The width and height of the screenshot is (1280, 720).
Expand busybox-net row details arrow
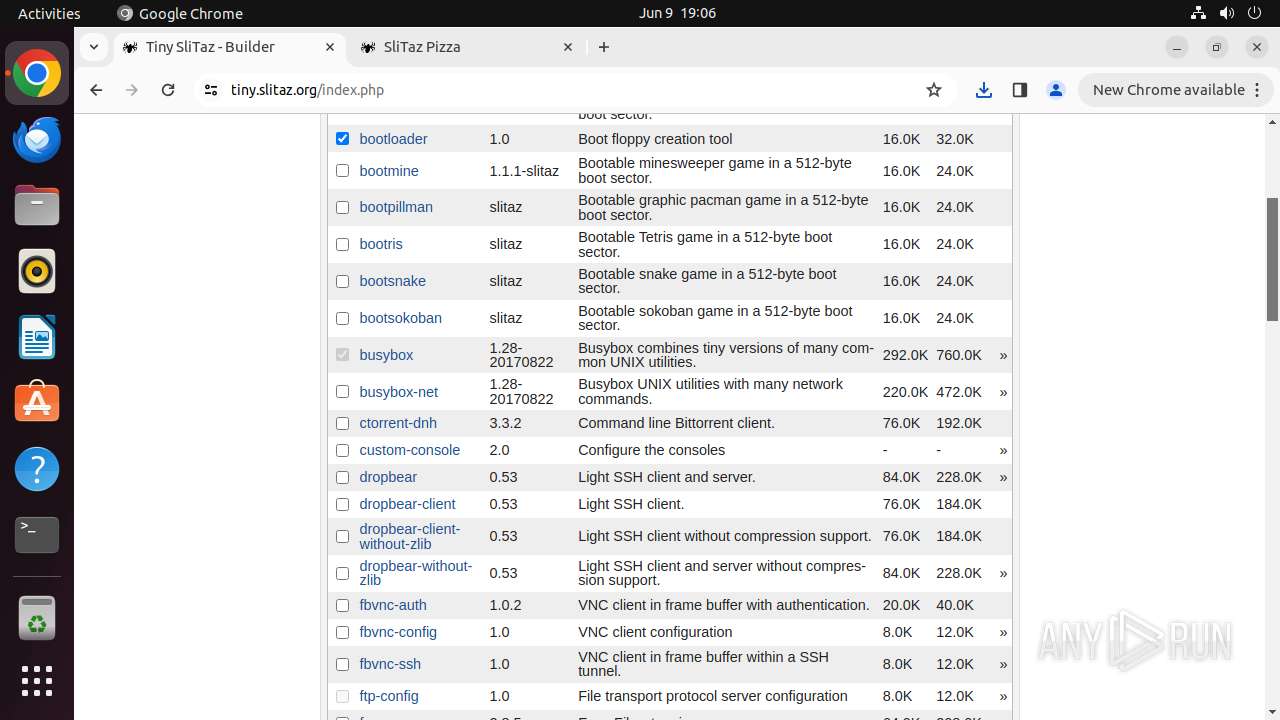pyautogui.click(x=1003, y=392)
